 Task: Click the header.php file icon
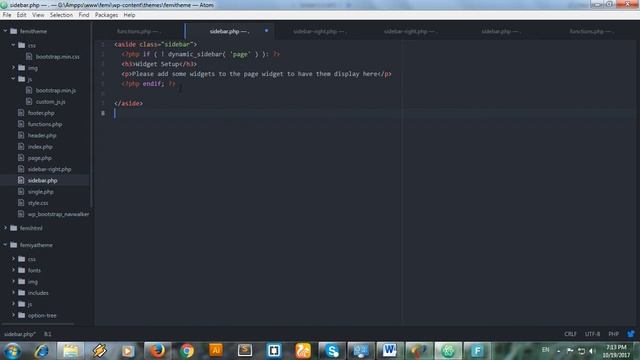21,135
